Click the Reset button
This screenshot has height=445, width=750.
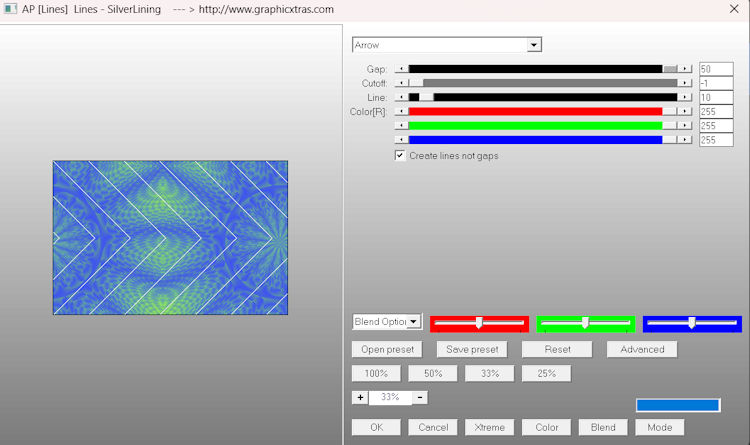click(x=557, y=349)
